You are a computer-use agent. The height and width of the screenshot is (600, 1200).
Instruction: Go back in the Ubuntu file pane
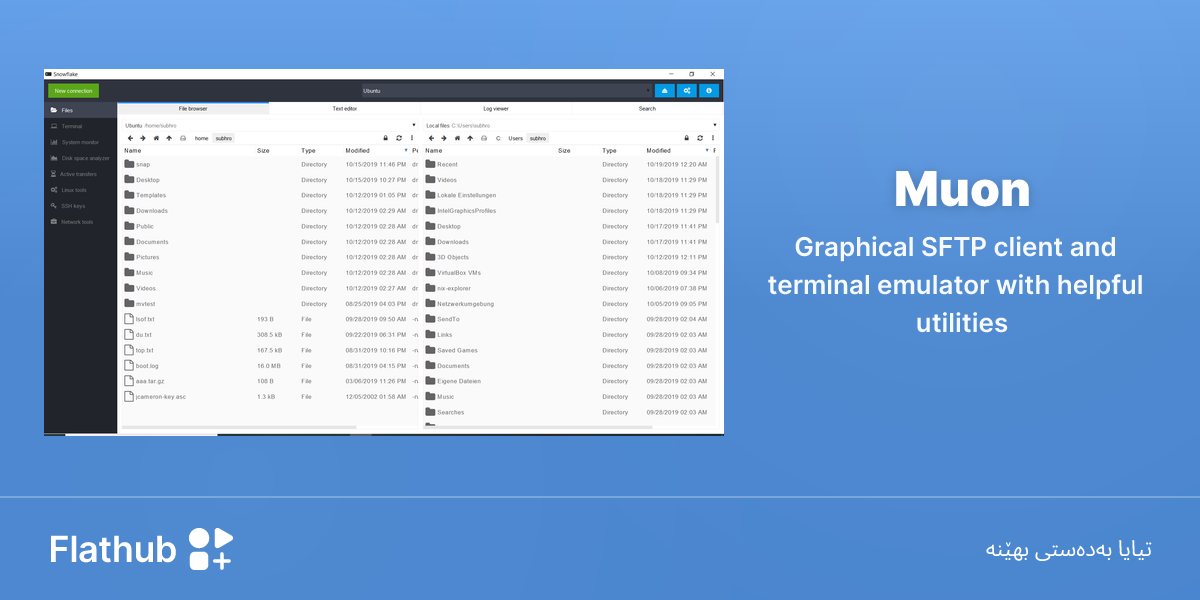(x=130, y=138)
